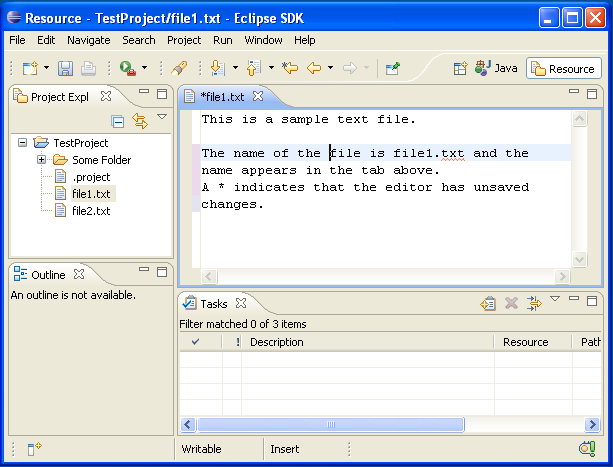Viewport: 613px width, 467px height.
Task: Open the Edit menu
Action: click(x=46, y=40)
